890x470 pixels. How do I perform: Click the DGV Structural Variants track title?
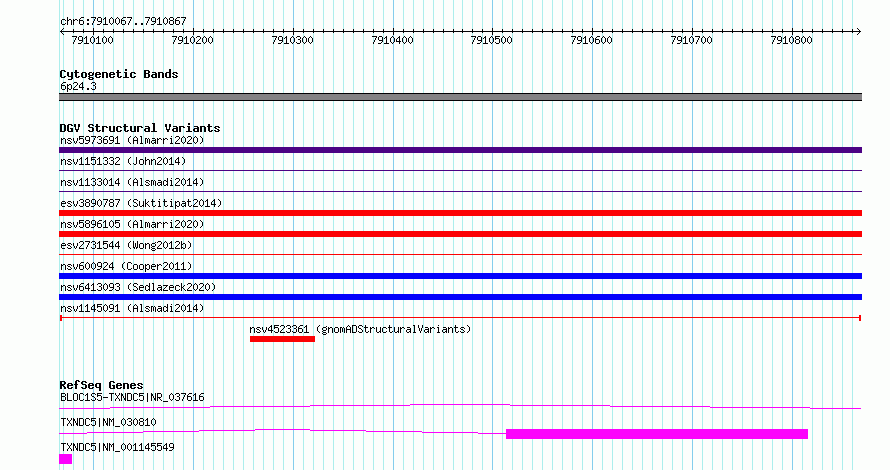pyautogui.click(x=140, y=128)
